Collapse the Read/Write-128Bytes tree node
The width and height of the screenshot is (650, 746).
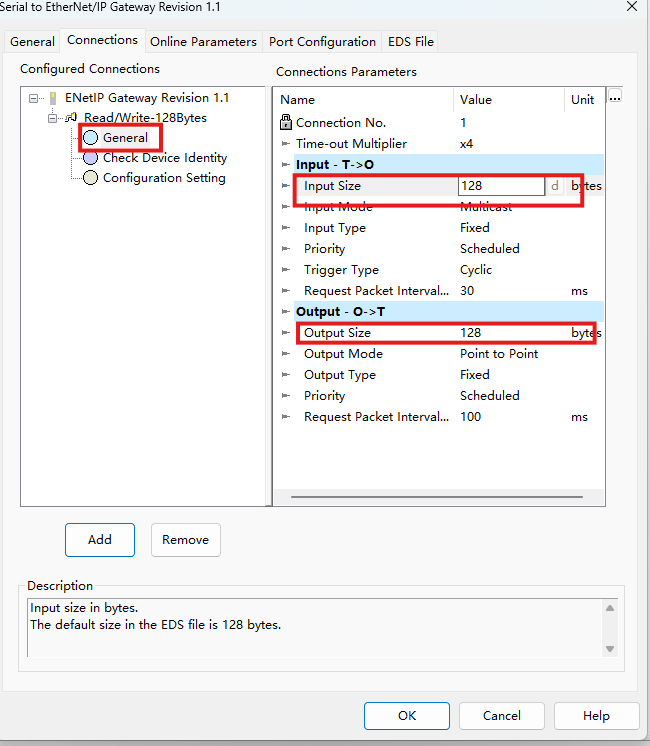tap(52, 118)
